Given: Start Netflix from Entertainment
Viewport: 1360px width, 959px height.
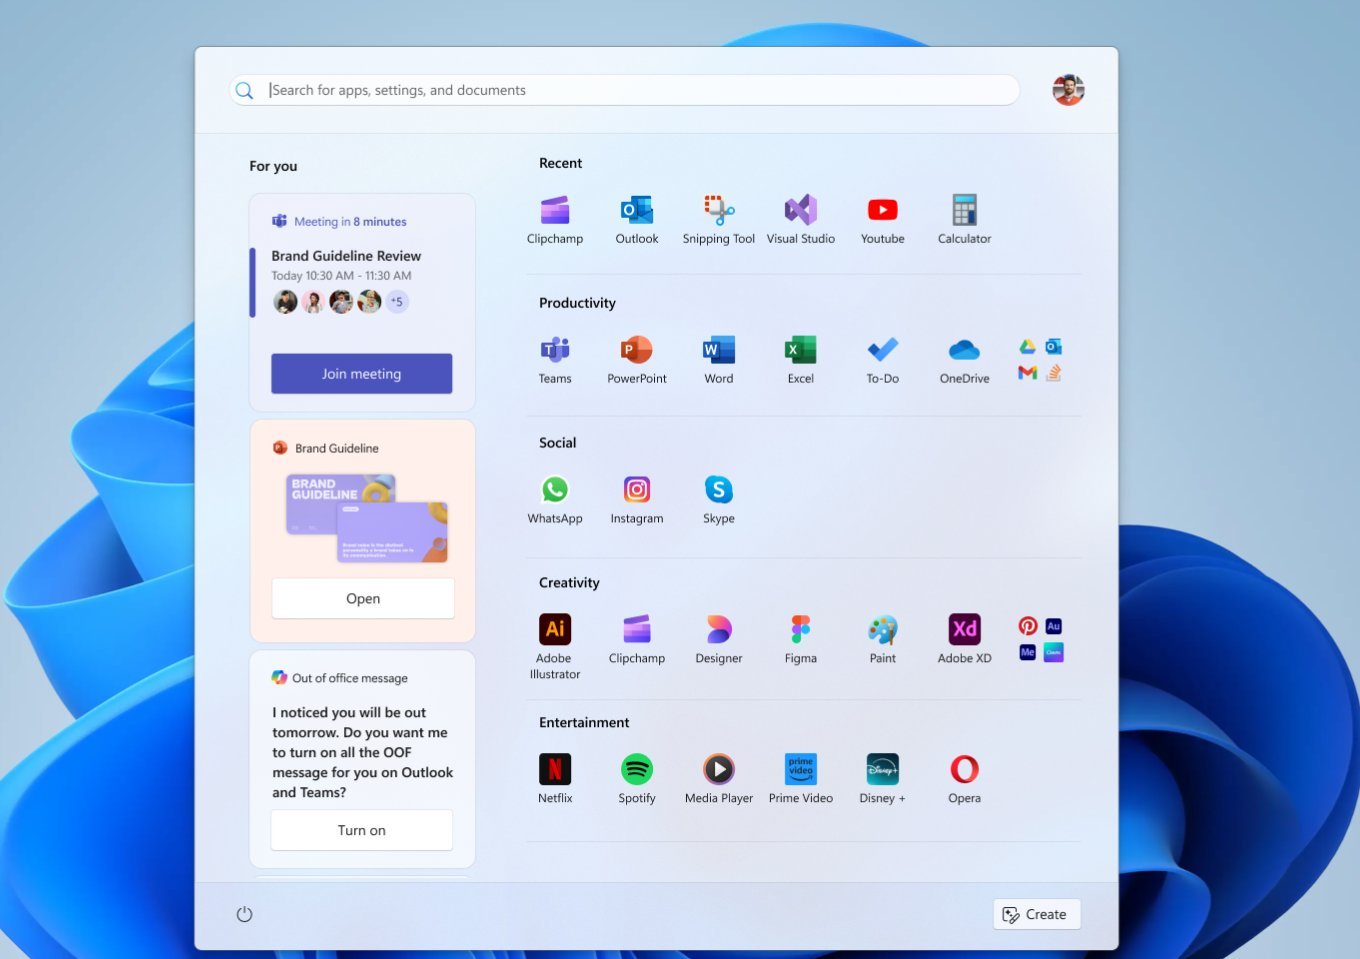Looking at the screenshot, I should pos(555,770).
